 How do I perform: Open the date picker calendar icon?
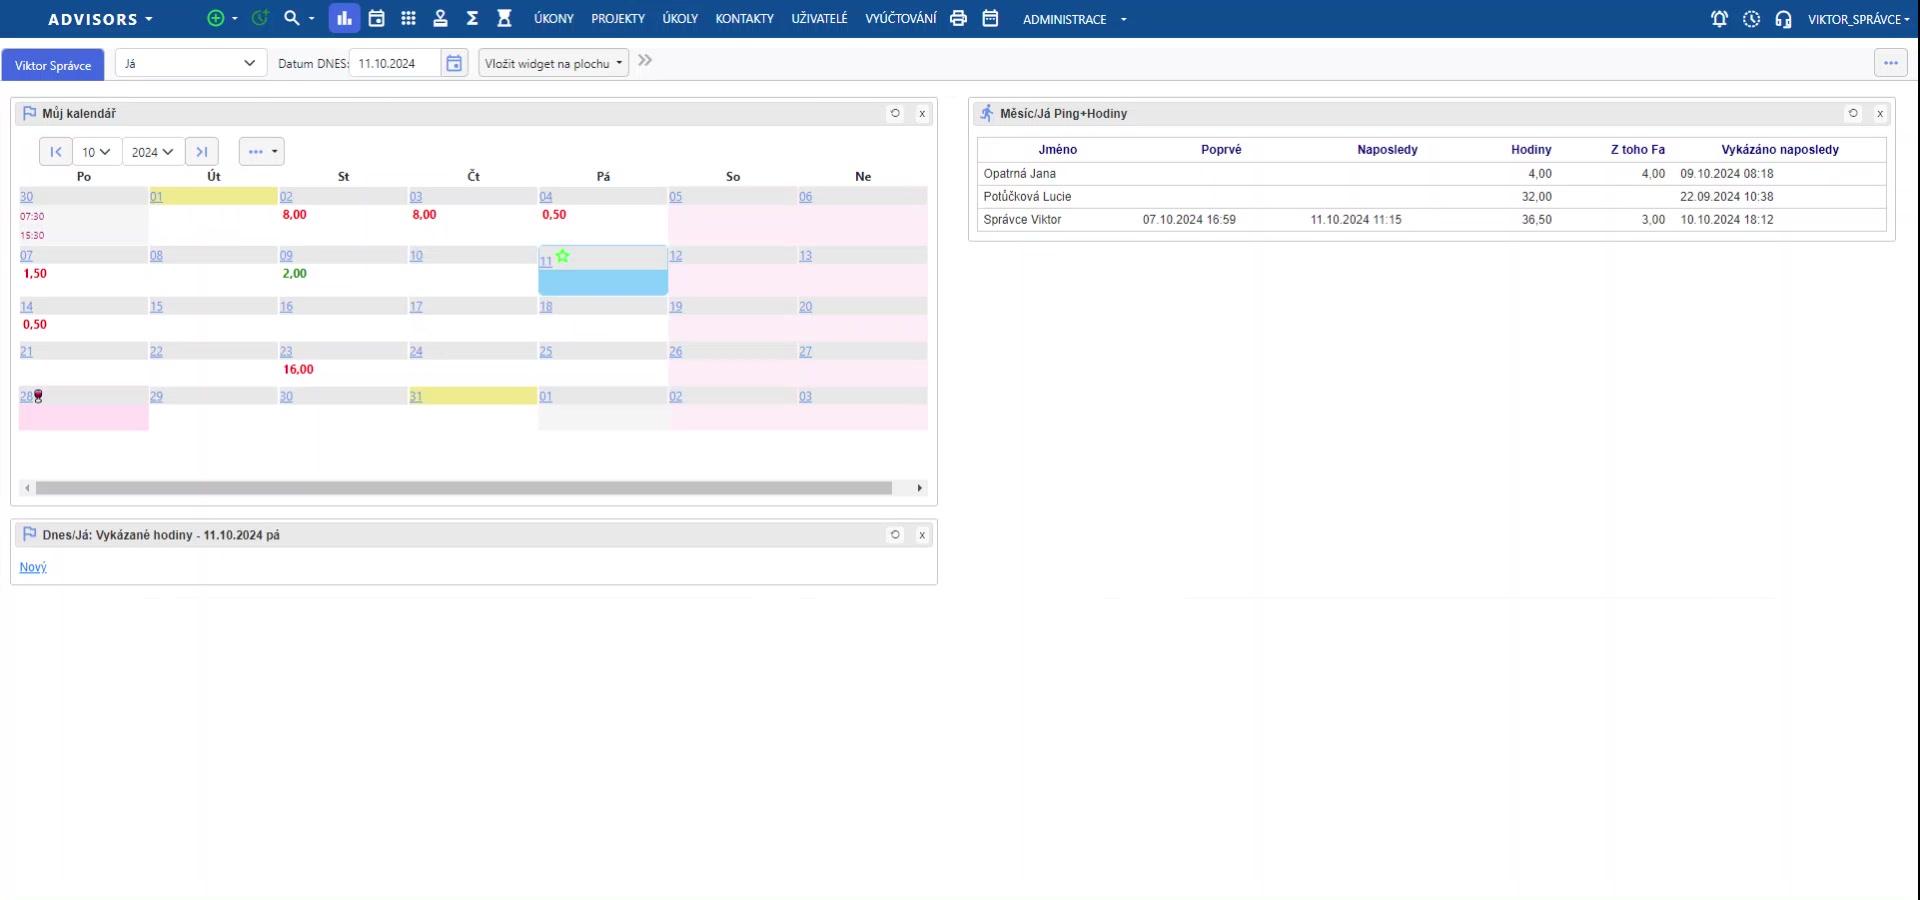coord(454,64)
